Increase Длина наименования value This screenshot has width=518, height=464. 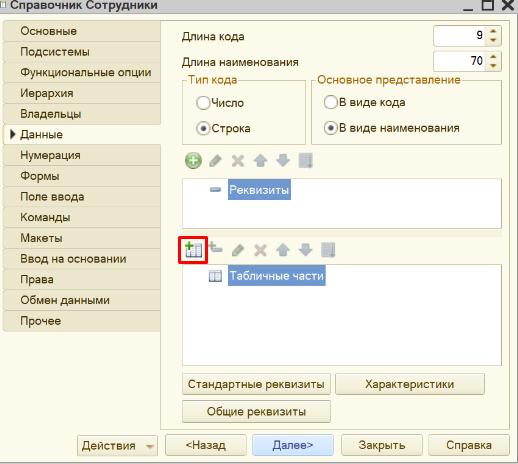[493, 57]
